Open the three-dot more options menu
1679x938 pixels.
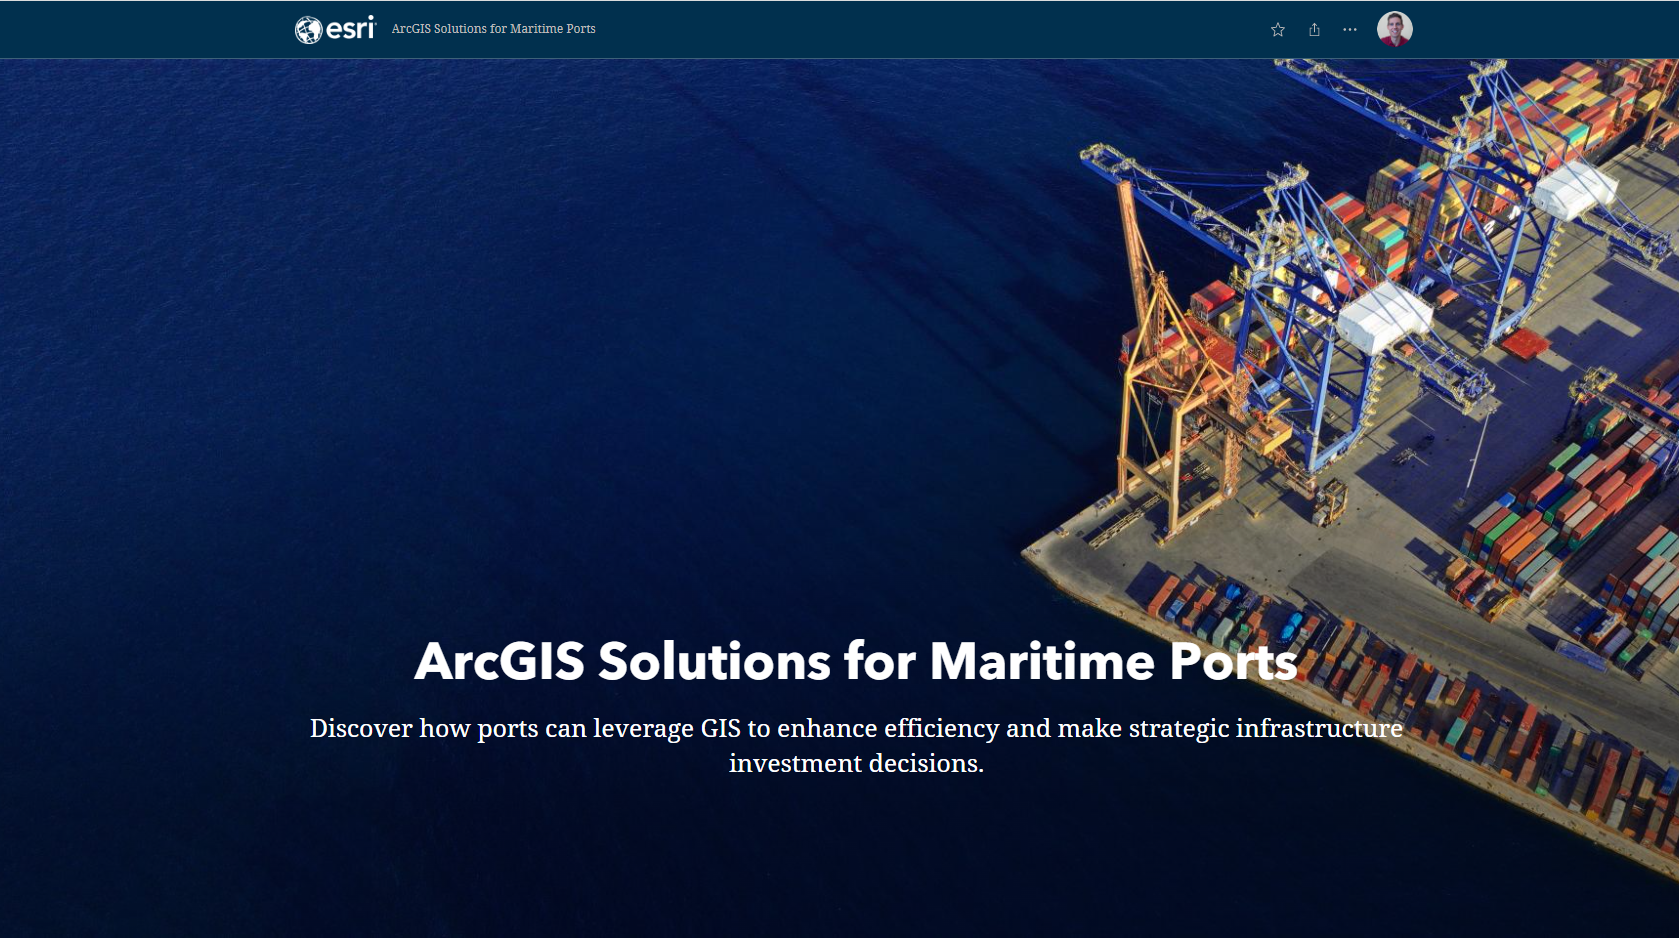[x=1350, y=30]
